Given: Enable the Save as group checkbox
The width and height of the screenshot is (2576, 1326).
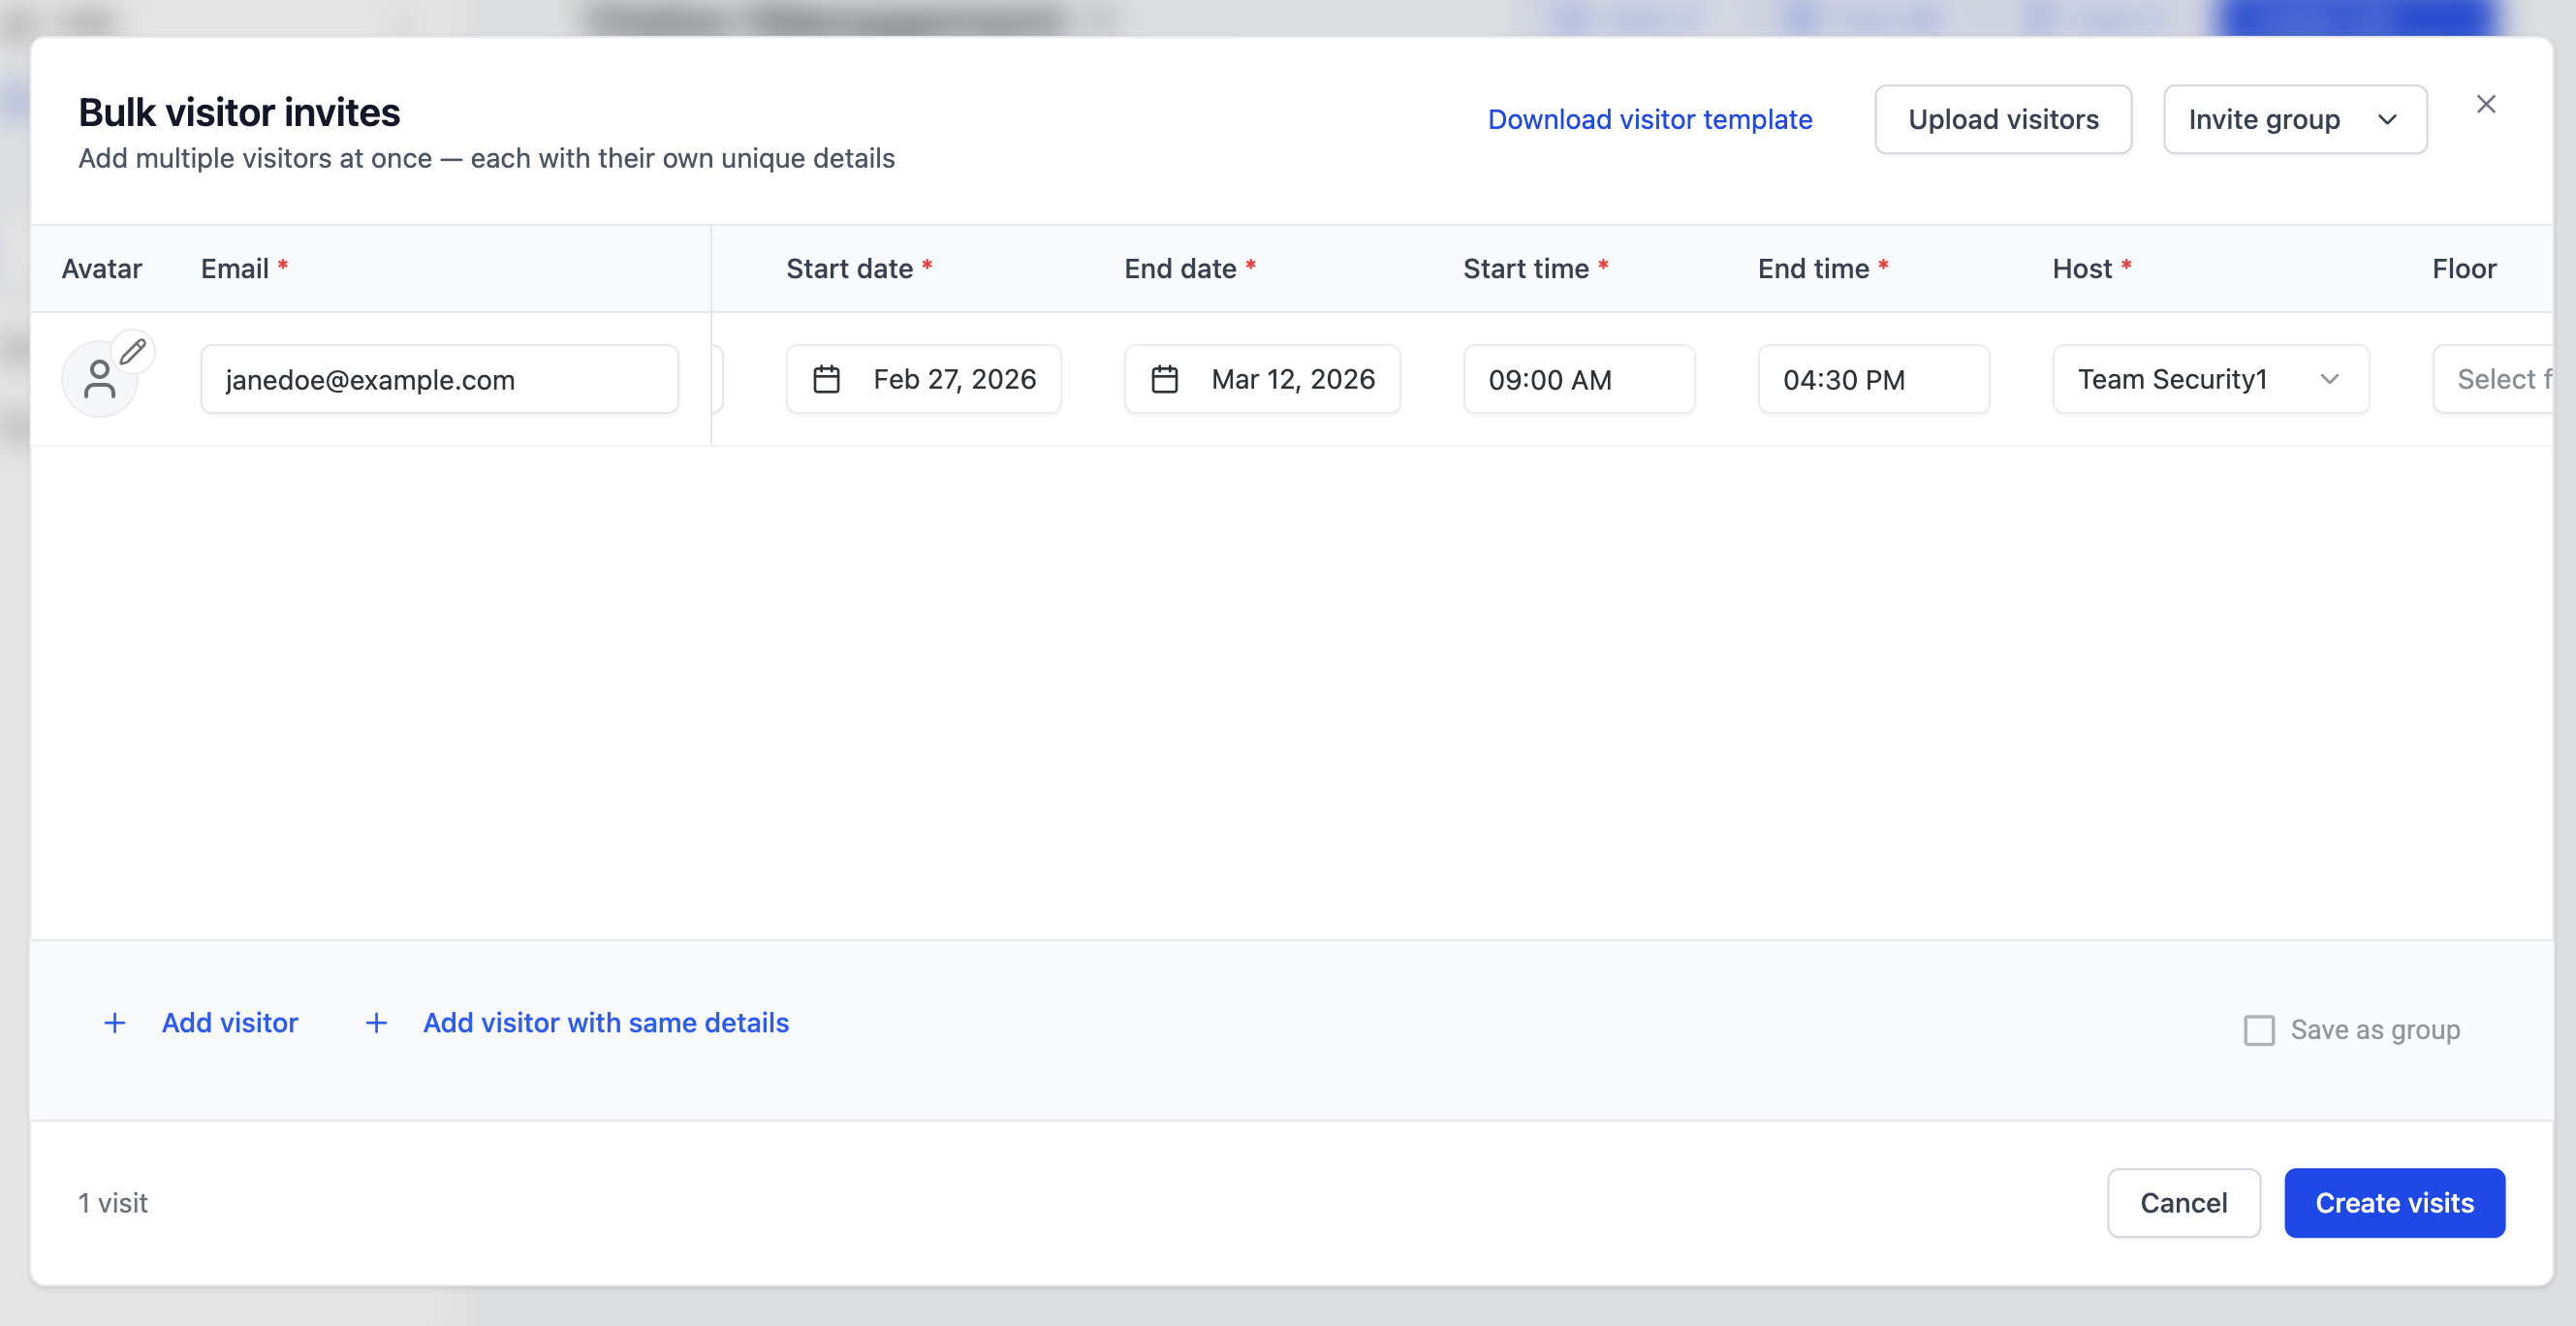Looking at the screenshot, I should click(x=2258, y=1029).
